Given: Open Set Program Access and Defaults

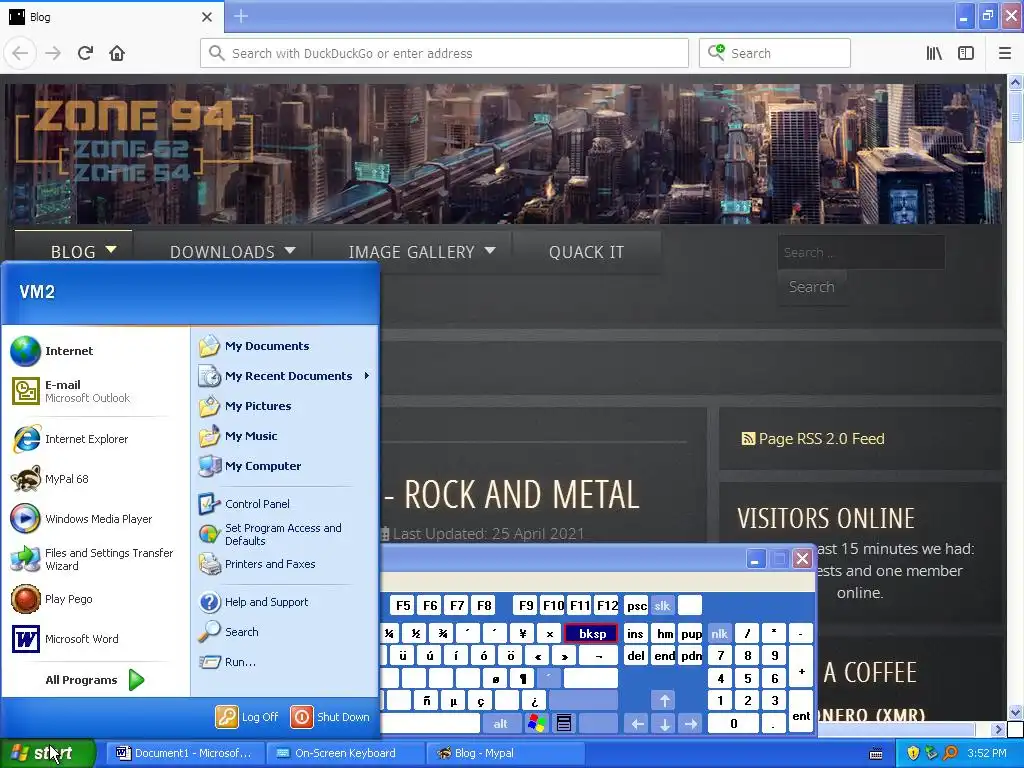Looking at the screenshot, I should [270, 534].
